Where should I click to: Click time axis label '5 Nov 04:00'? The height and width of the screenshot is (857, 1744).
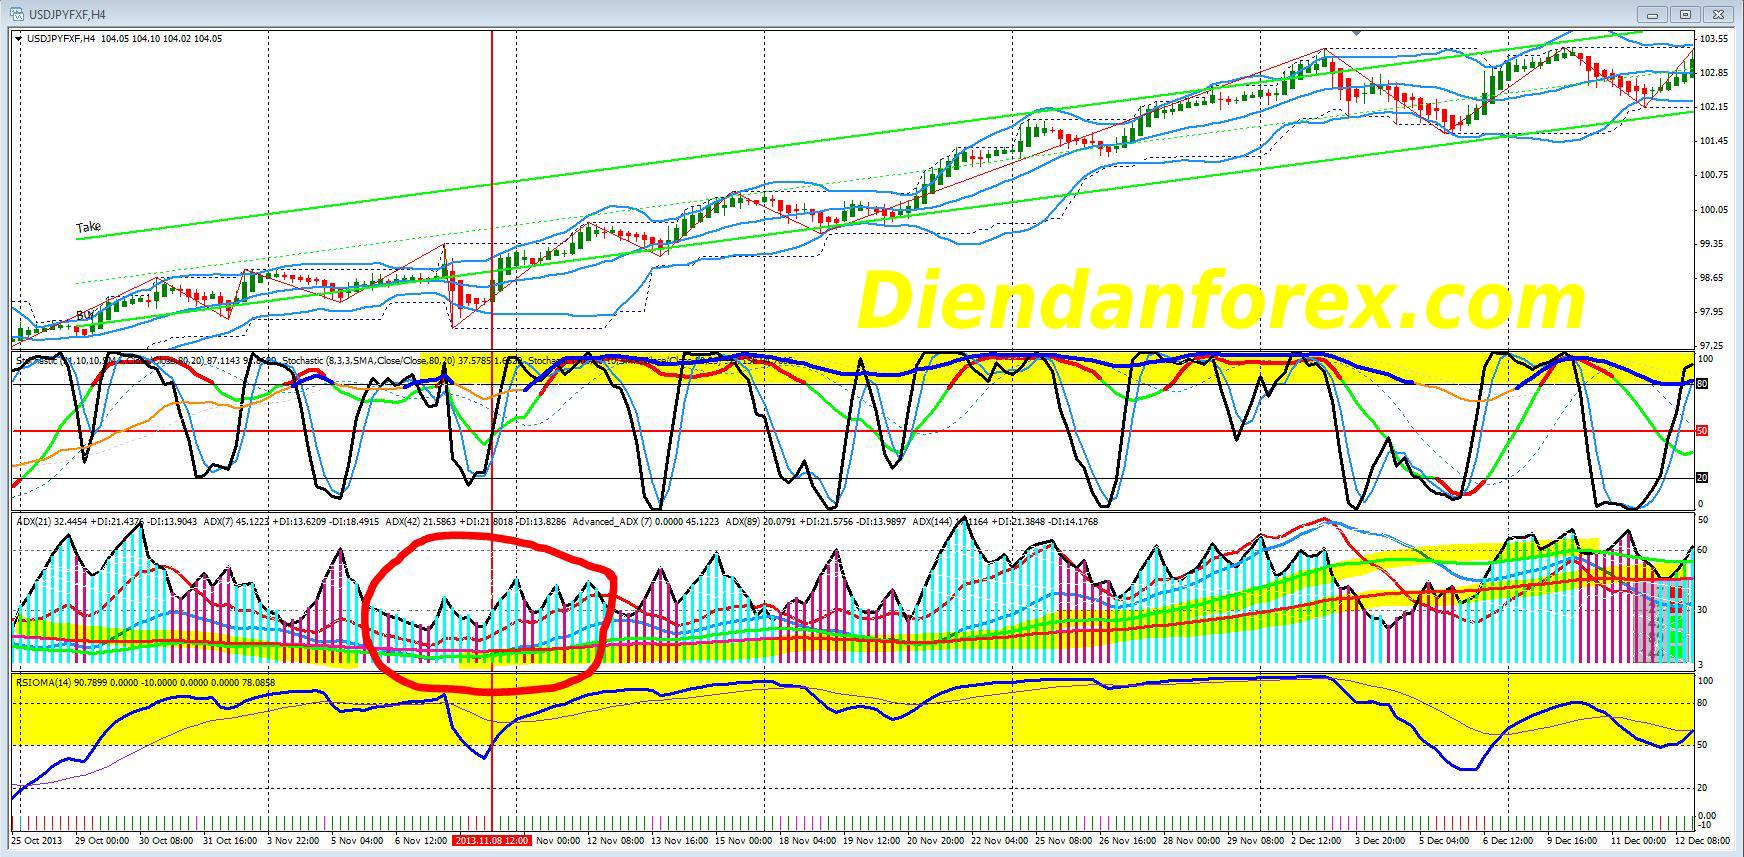coord(356,841)
